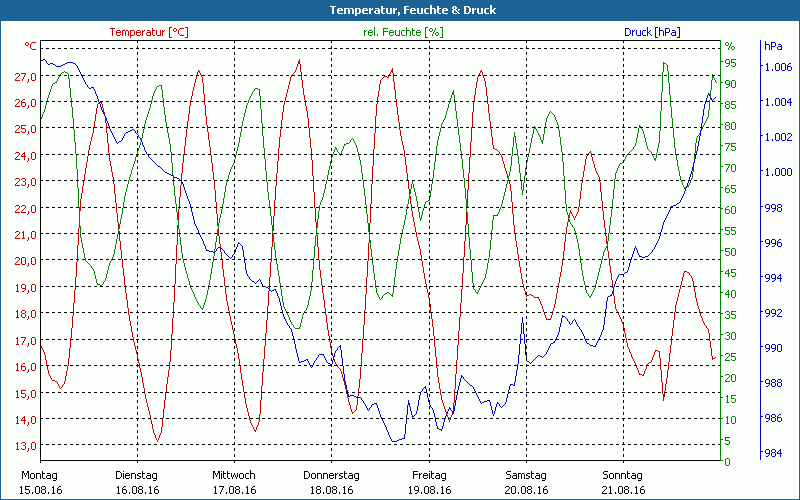Select the green rel. Feuchte [%] legend label
The height and width of the screenshot is (500, 800).
[x=403, y=32]
